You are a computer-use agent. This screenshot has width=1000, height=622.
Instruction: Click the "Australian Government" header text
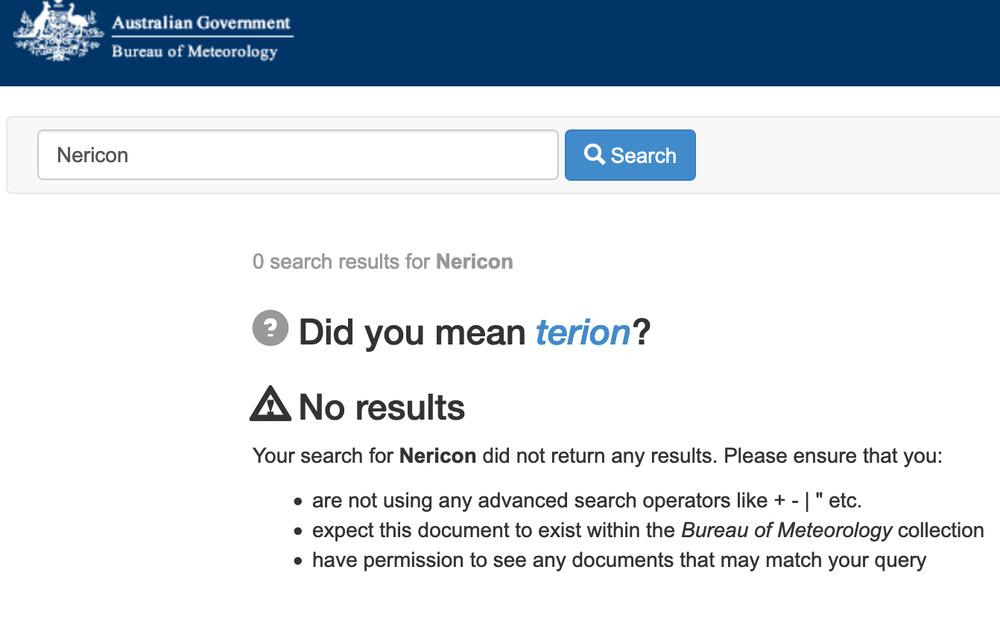[201, 23]
